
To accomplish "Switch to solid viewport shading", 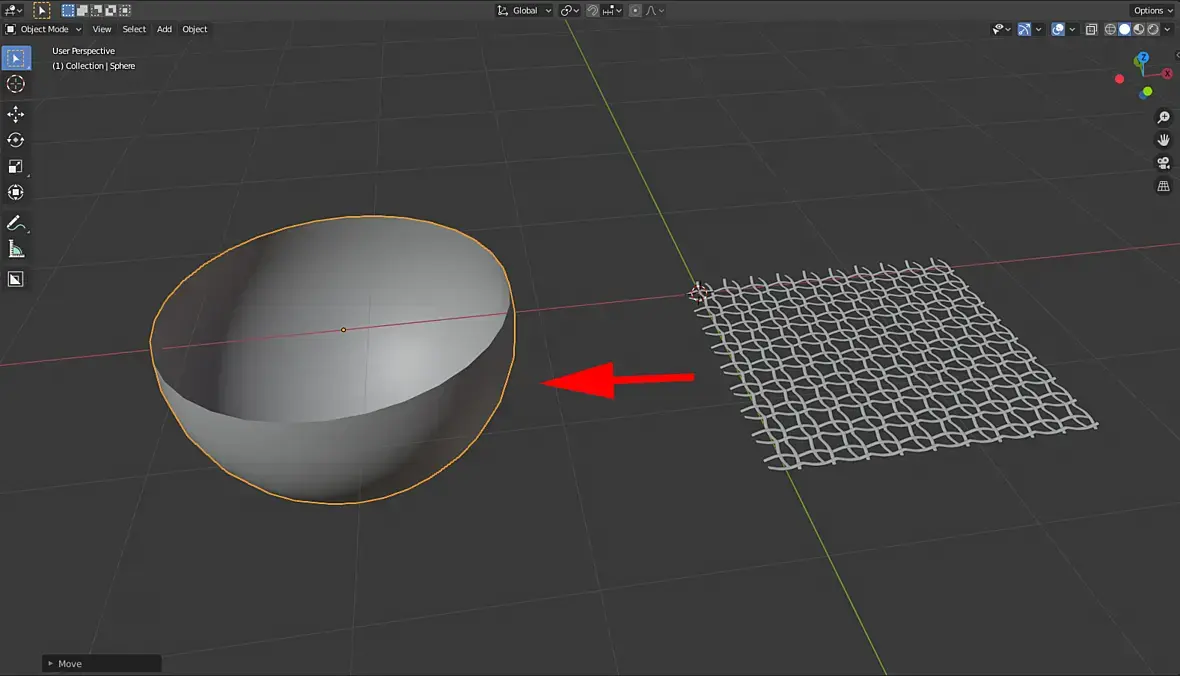I will point(1124,29).
